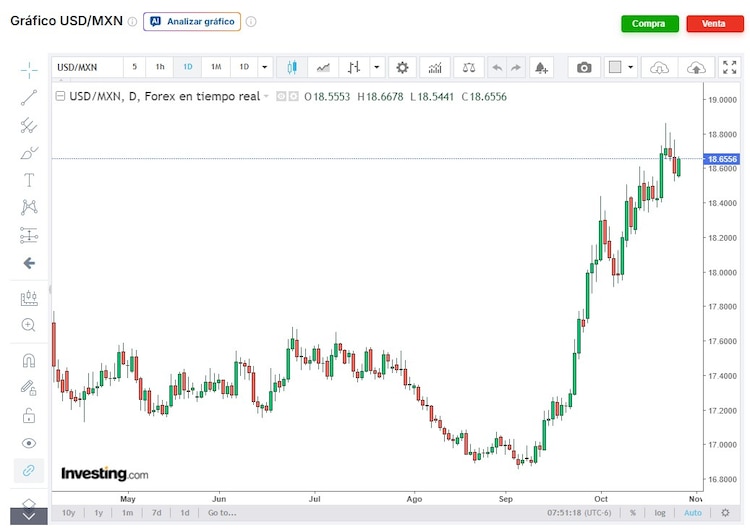Viewport: 750px width, 530px height.
Task: Select the trend line drawing tool
Action: point(29,98)
